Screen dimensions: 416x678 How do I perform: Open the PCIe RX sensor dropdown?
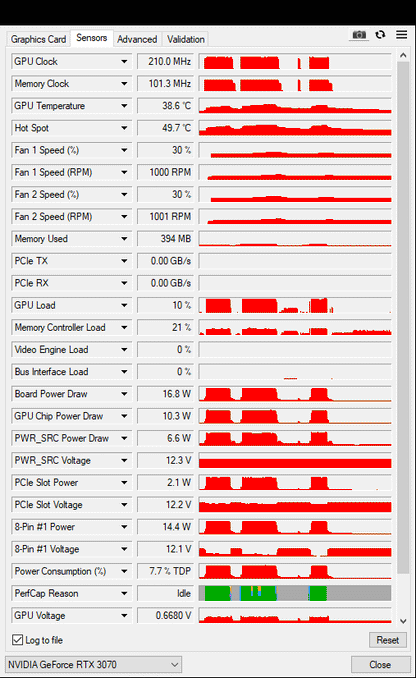(124, 283)
